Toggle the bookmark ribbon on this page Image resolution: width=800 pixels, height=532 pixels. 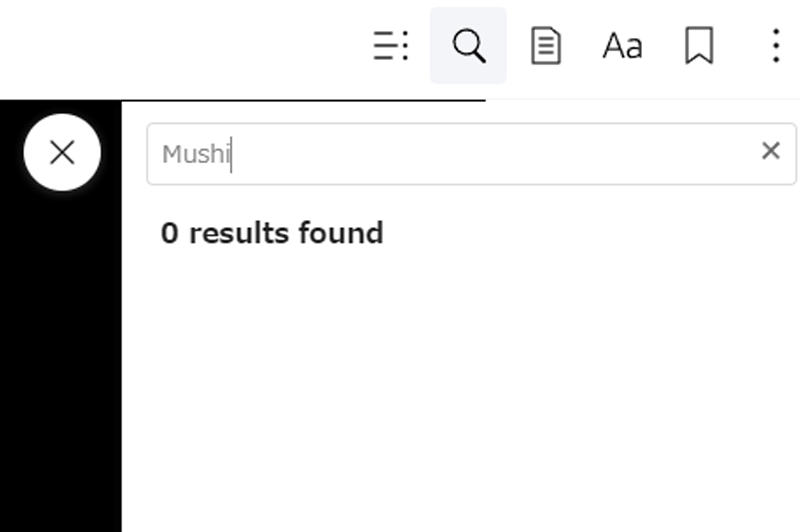coord(699,46)
